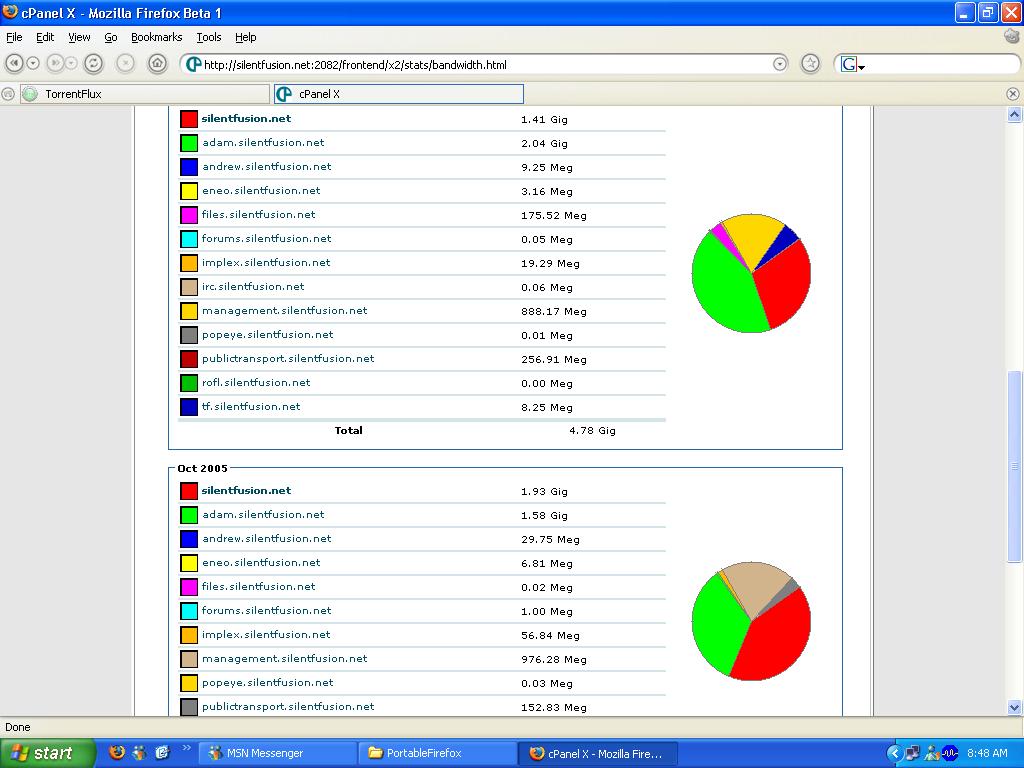Open the rofl.silentfusion.net link
Screen dimensions: 1024x768
tap(256, 383)
